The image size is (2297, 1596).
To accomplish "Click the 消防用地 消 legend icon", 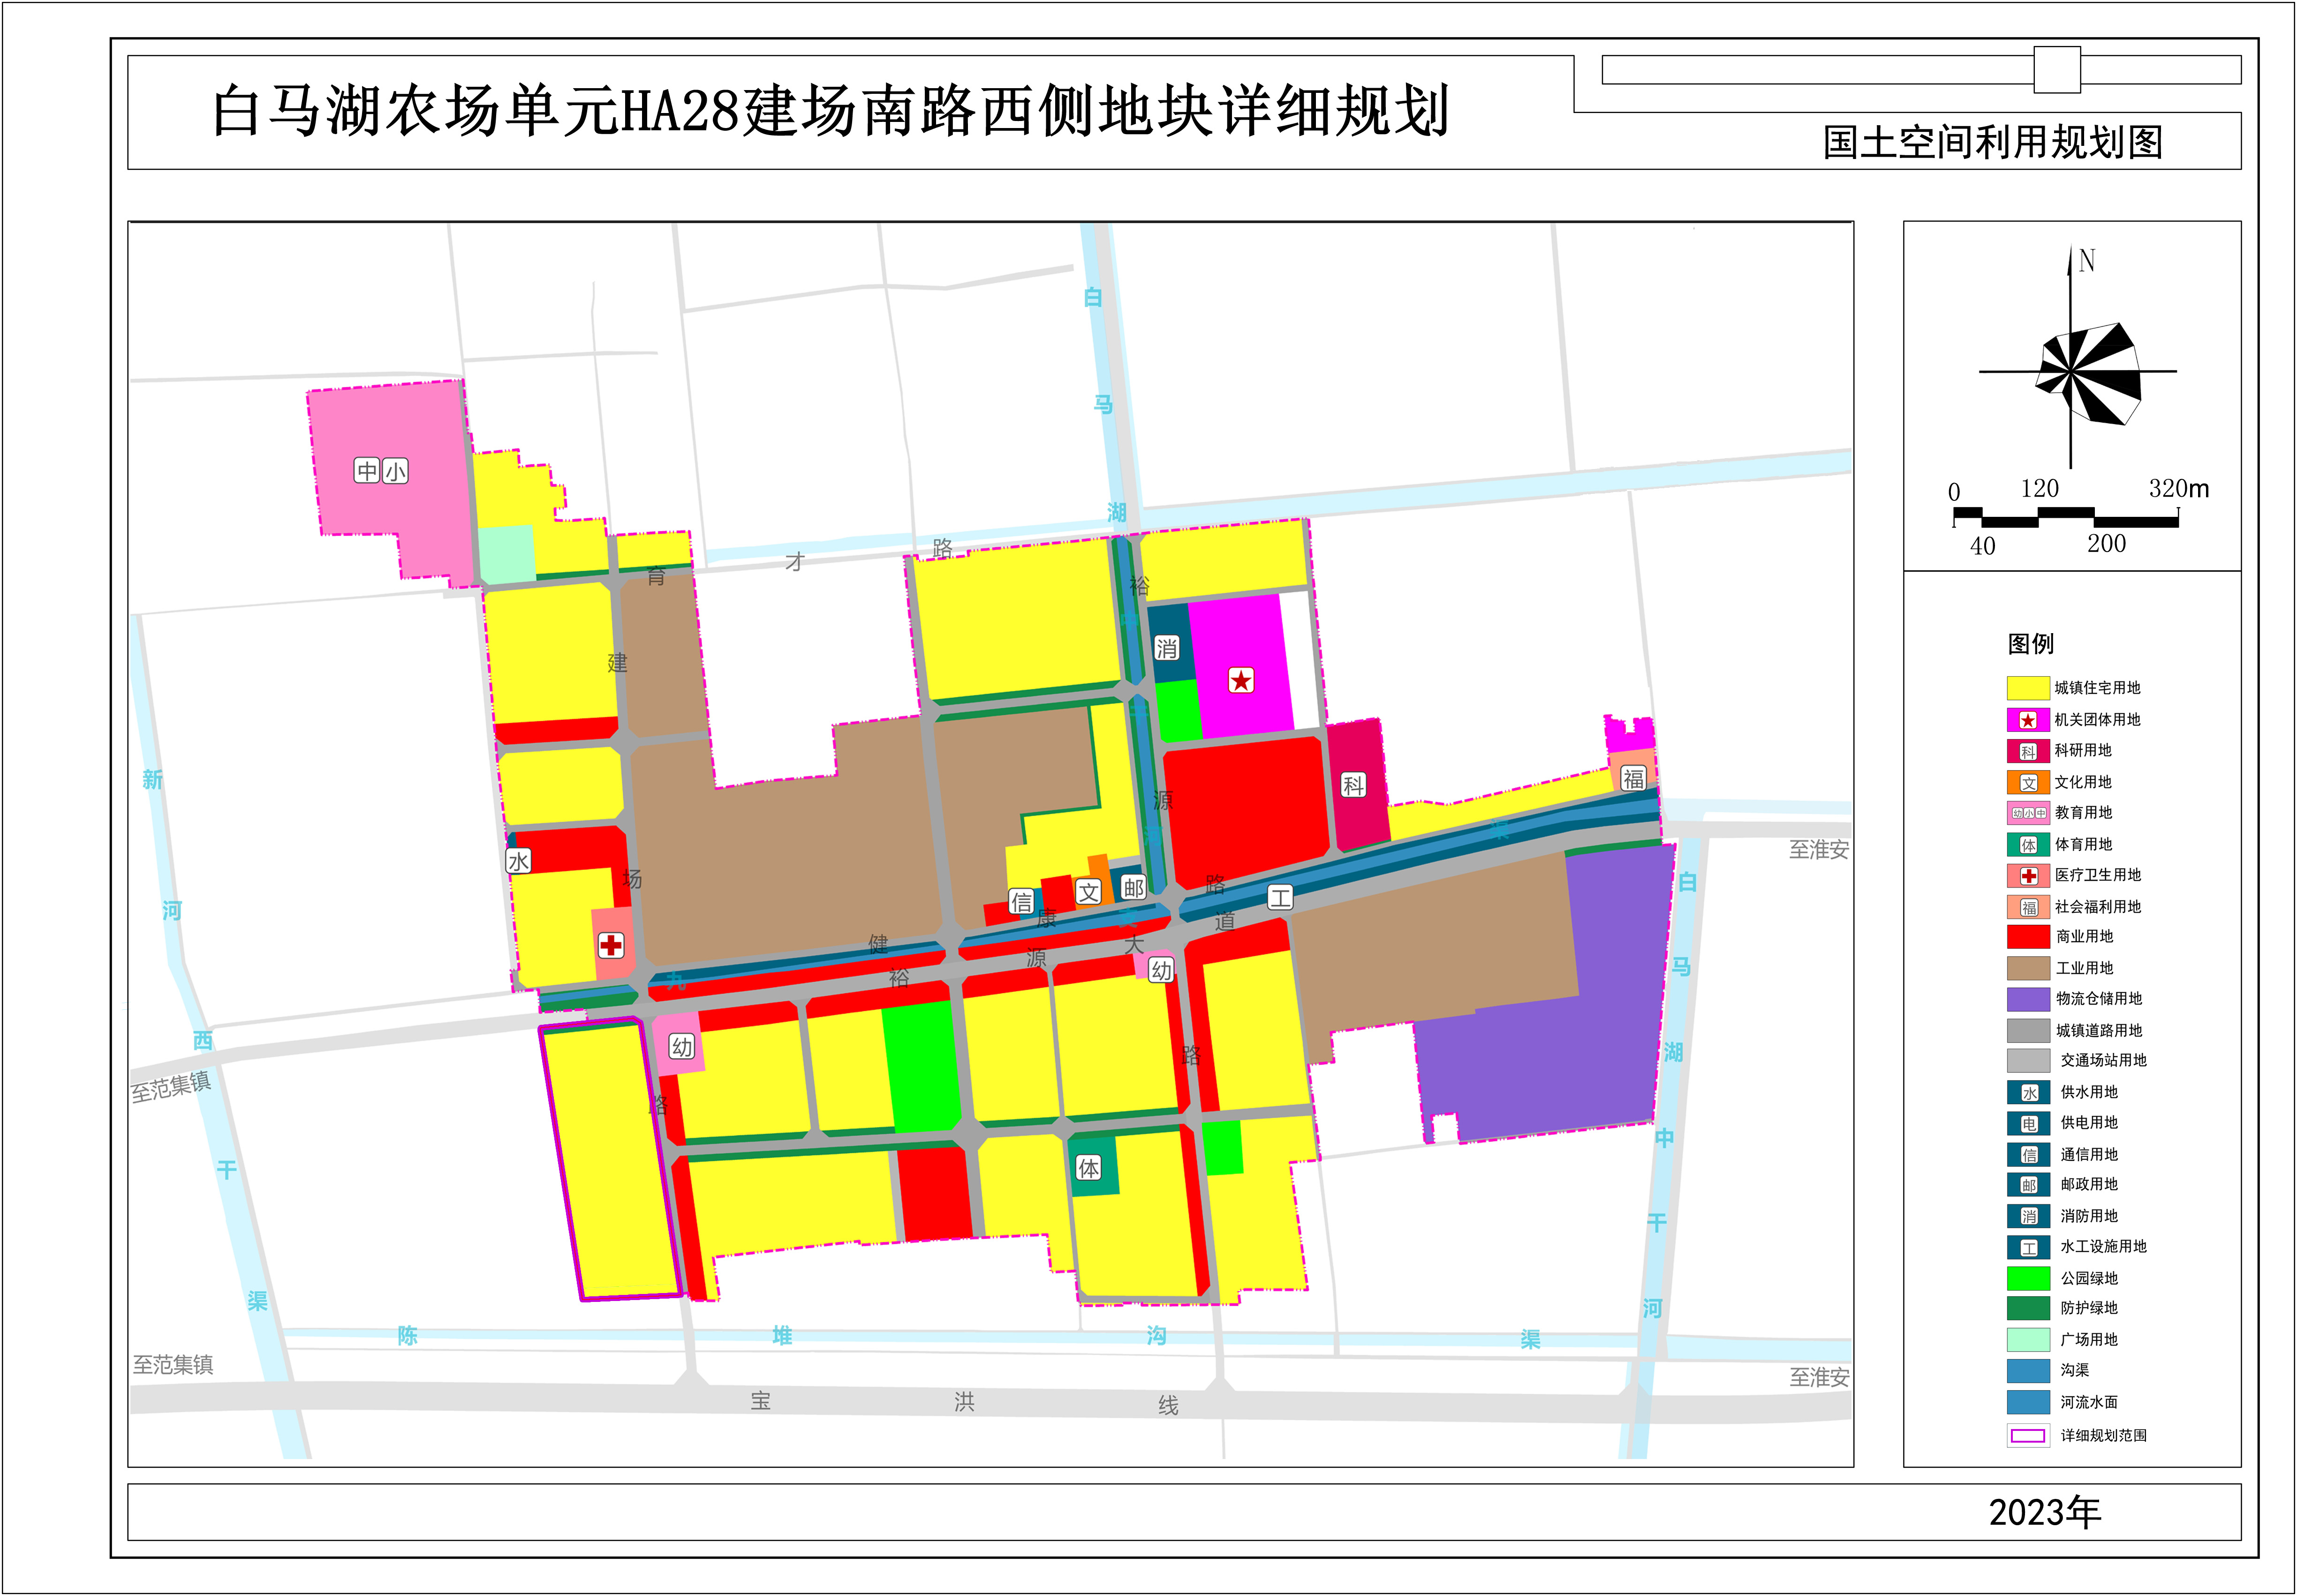I will pyautogui.click(x=2029, y=1216).
